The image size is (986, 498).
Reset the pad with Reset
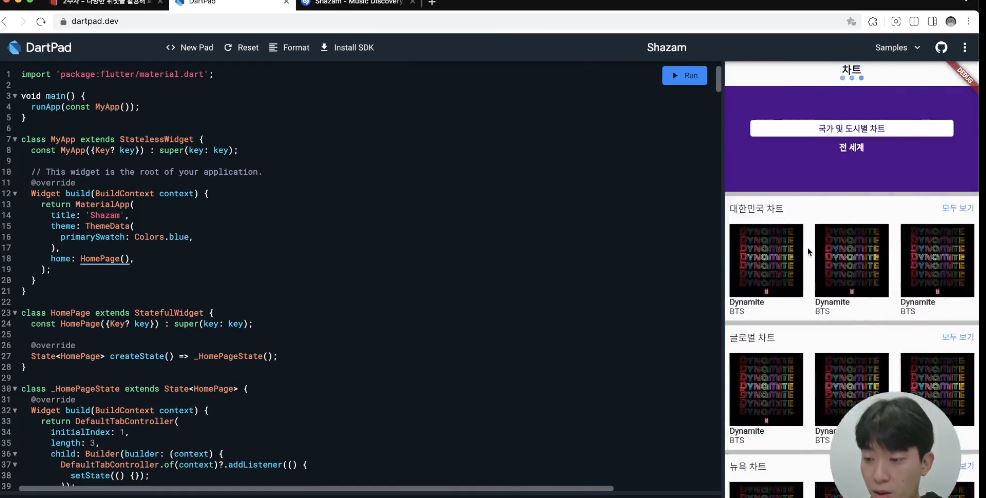pos(241,48)
